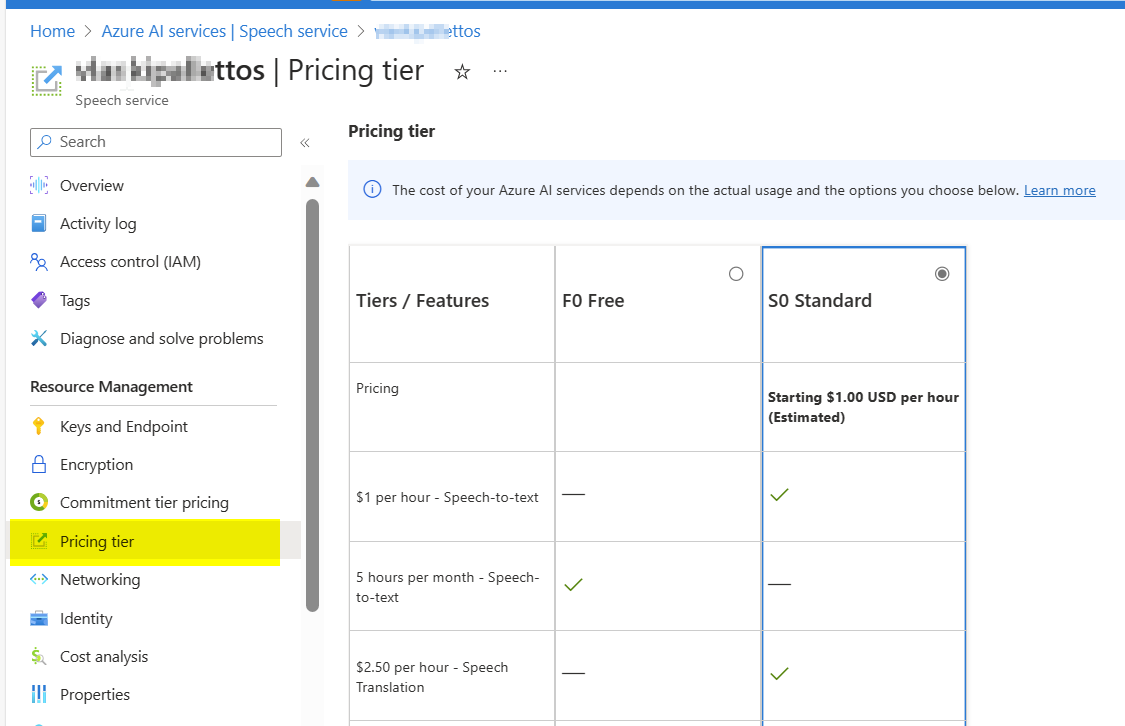
Task: Click the Properties bars icon
Action: pos(39,694)
